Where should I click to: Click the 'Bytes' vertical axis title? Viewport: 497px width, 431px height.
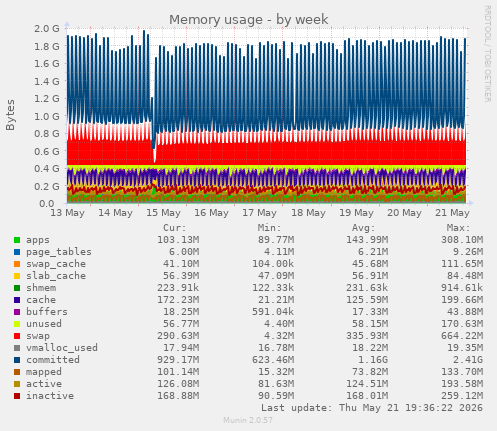[x=10, y=115]
